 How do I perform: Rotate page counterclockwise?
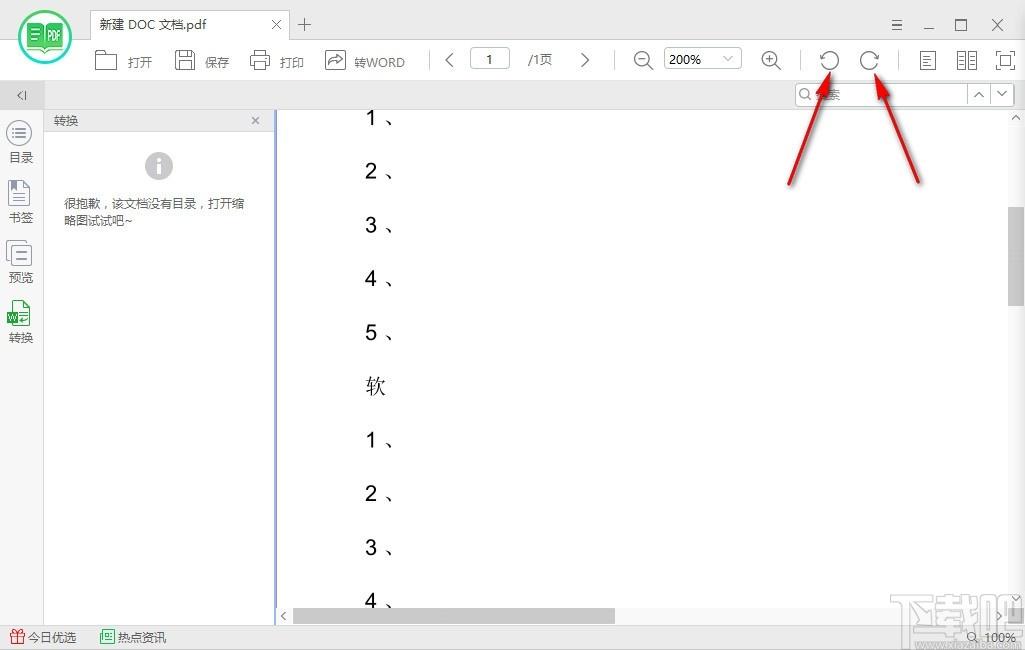pos(829,60)
